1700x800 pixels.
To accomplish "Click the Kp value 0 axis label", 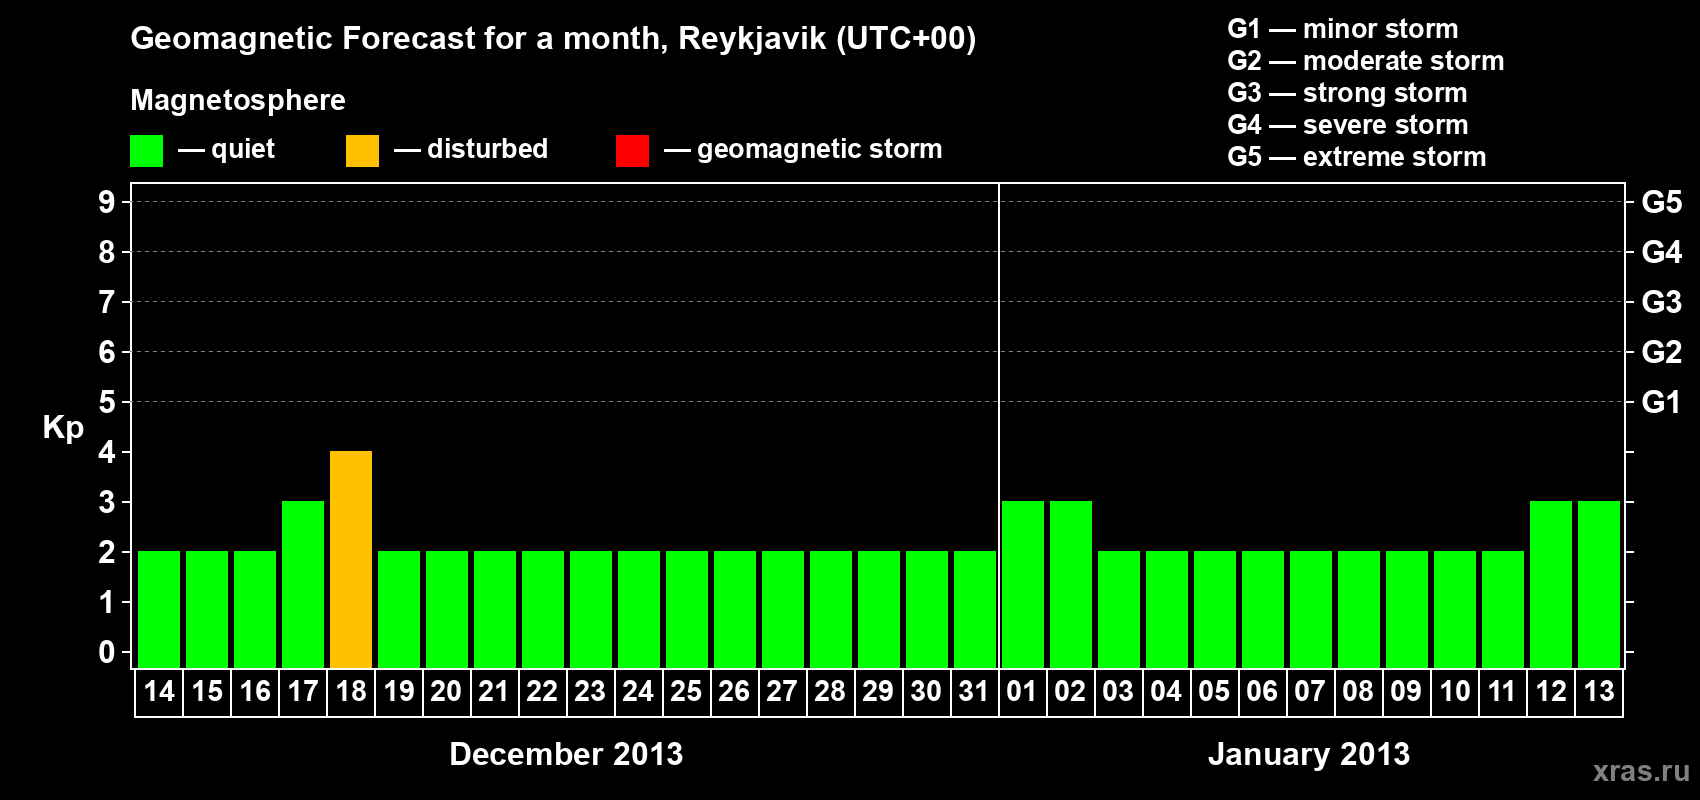I will coord(107,652).
